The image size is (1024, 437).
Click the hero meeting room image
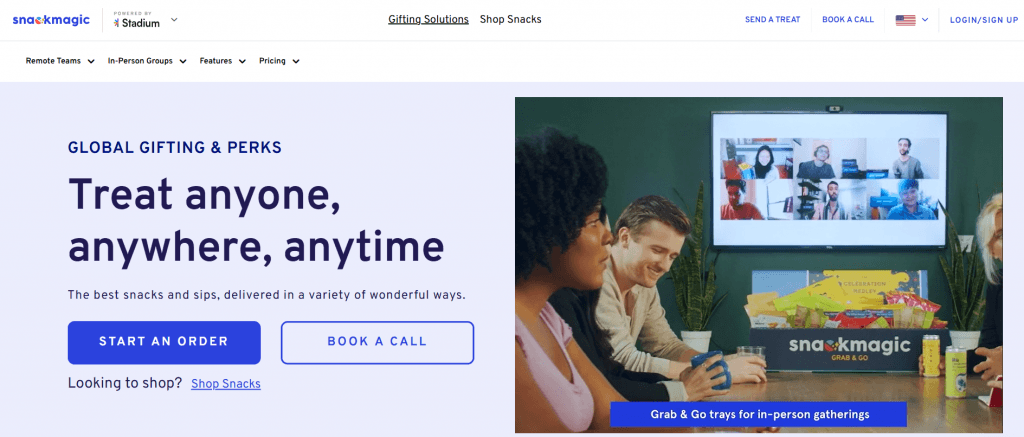tap(759, 265)
